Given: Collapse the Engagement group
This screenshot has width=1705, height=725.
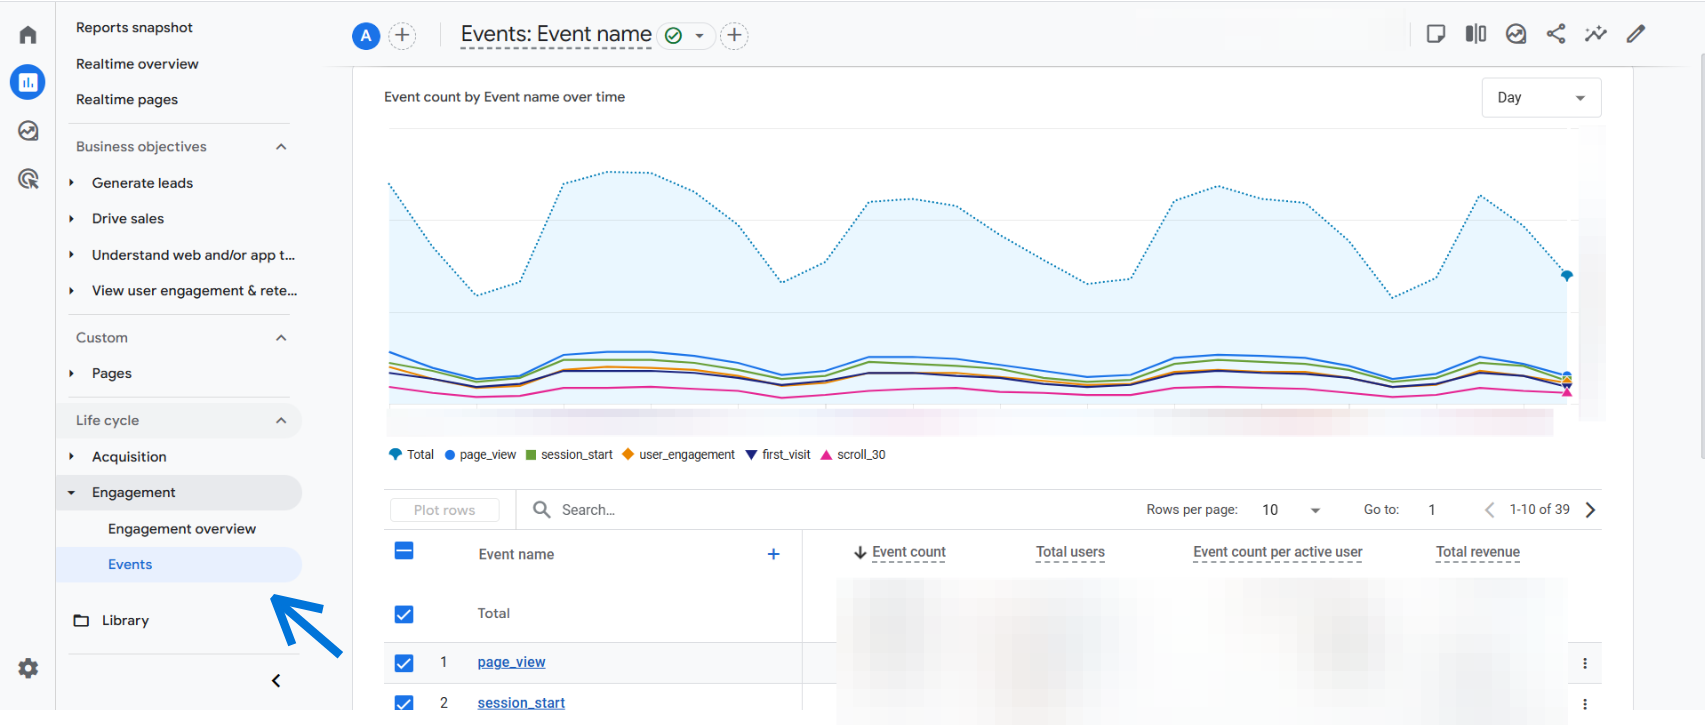Looking at the screenshot, I should click(71, 493).
